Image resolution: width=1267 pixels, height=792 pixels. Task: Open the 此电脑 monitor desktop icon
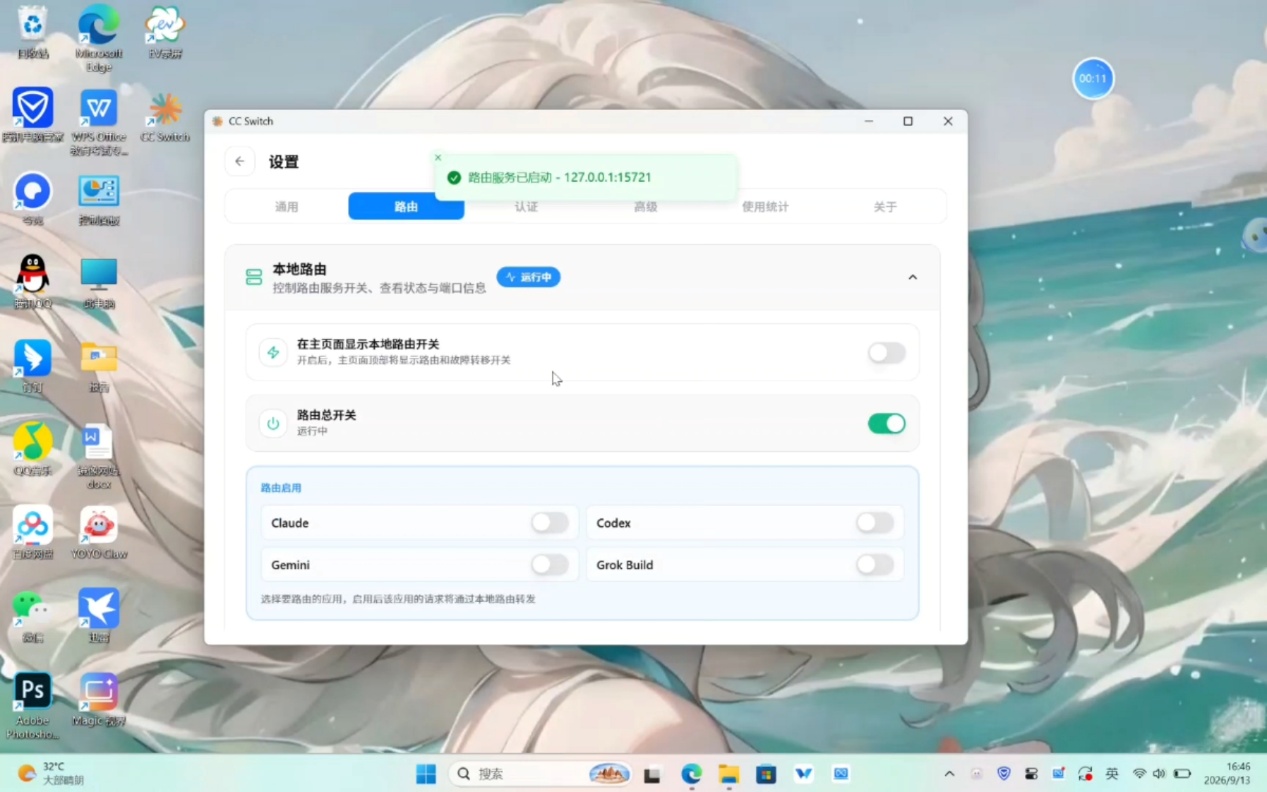tap(99, 282)
